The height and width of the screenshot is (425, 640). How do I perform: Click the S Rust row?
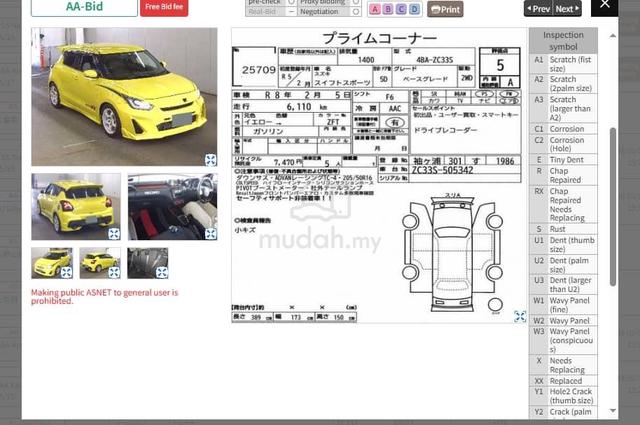563,229
